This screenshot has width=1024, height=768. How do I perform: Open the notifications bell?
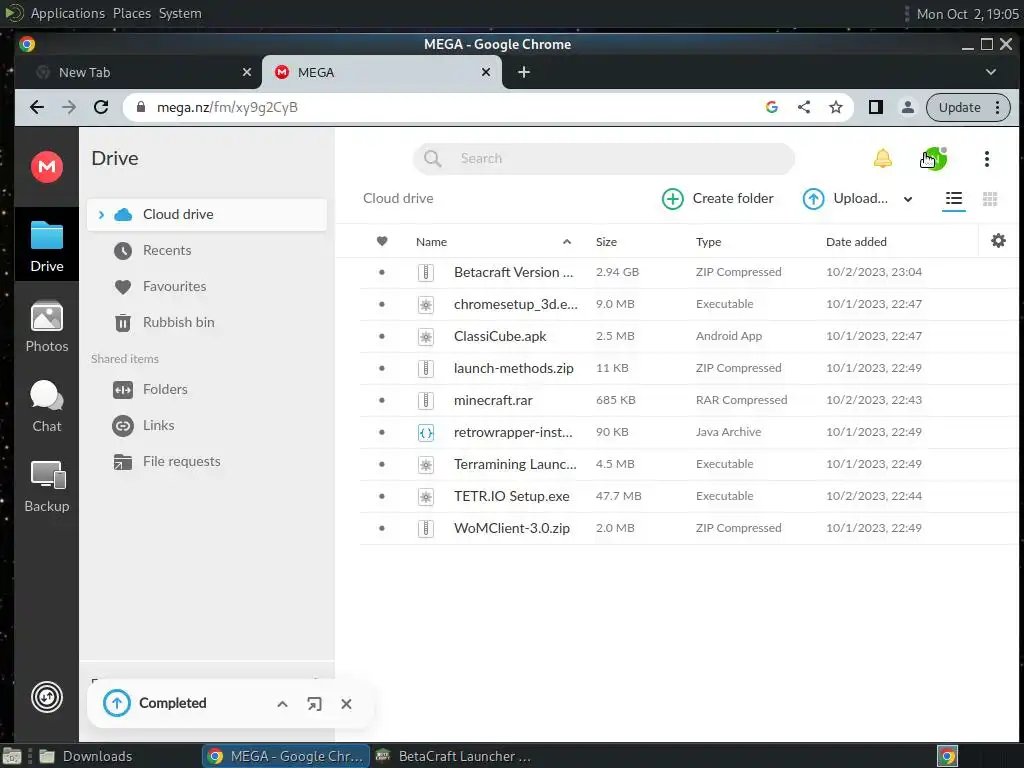(x=882, y=159)
